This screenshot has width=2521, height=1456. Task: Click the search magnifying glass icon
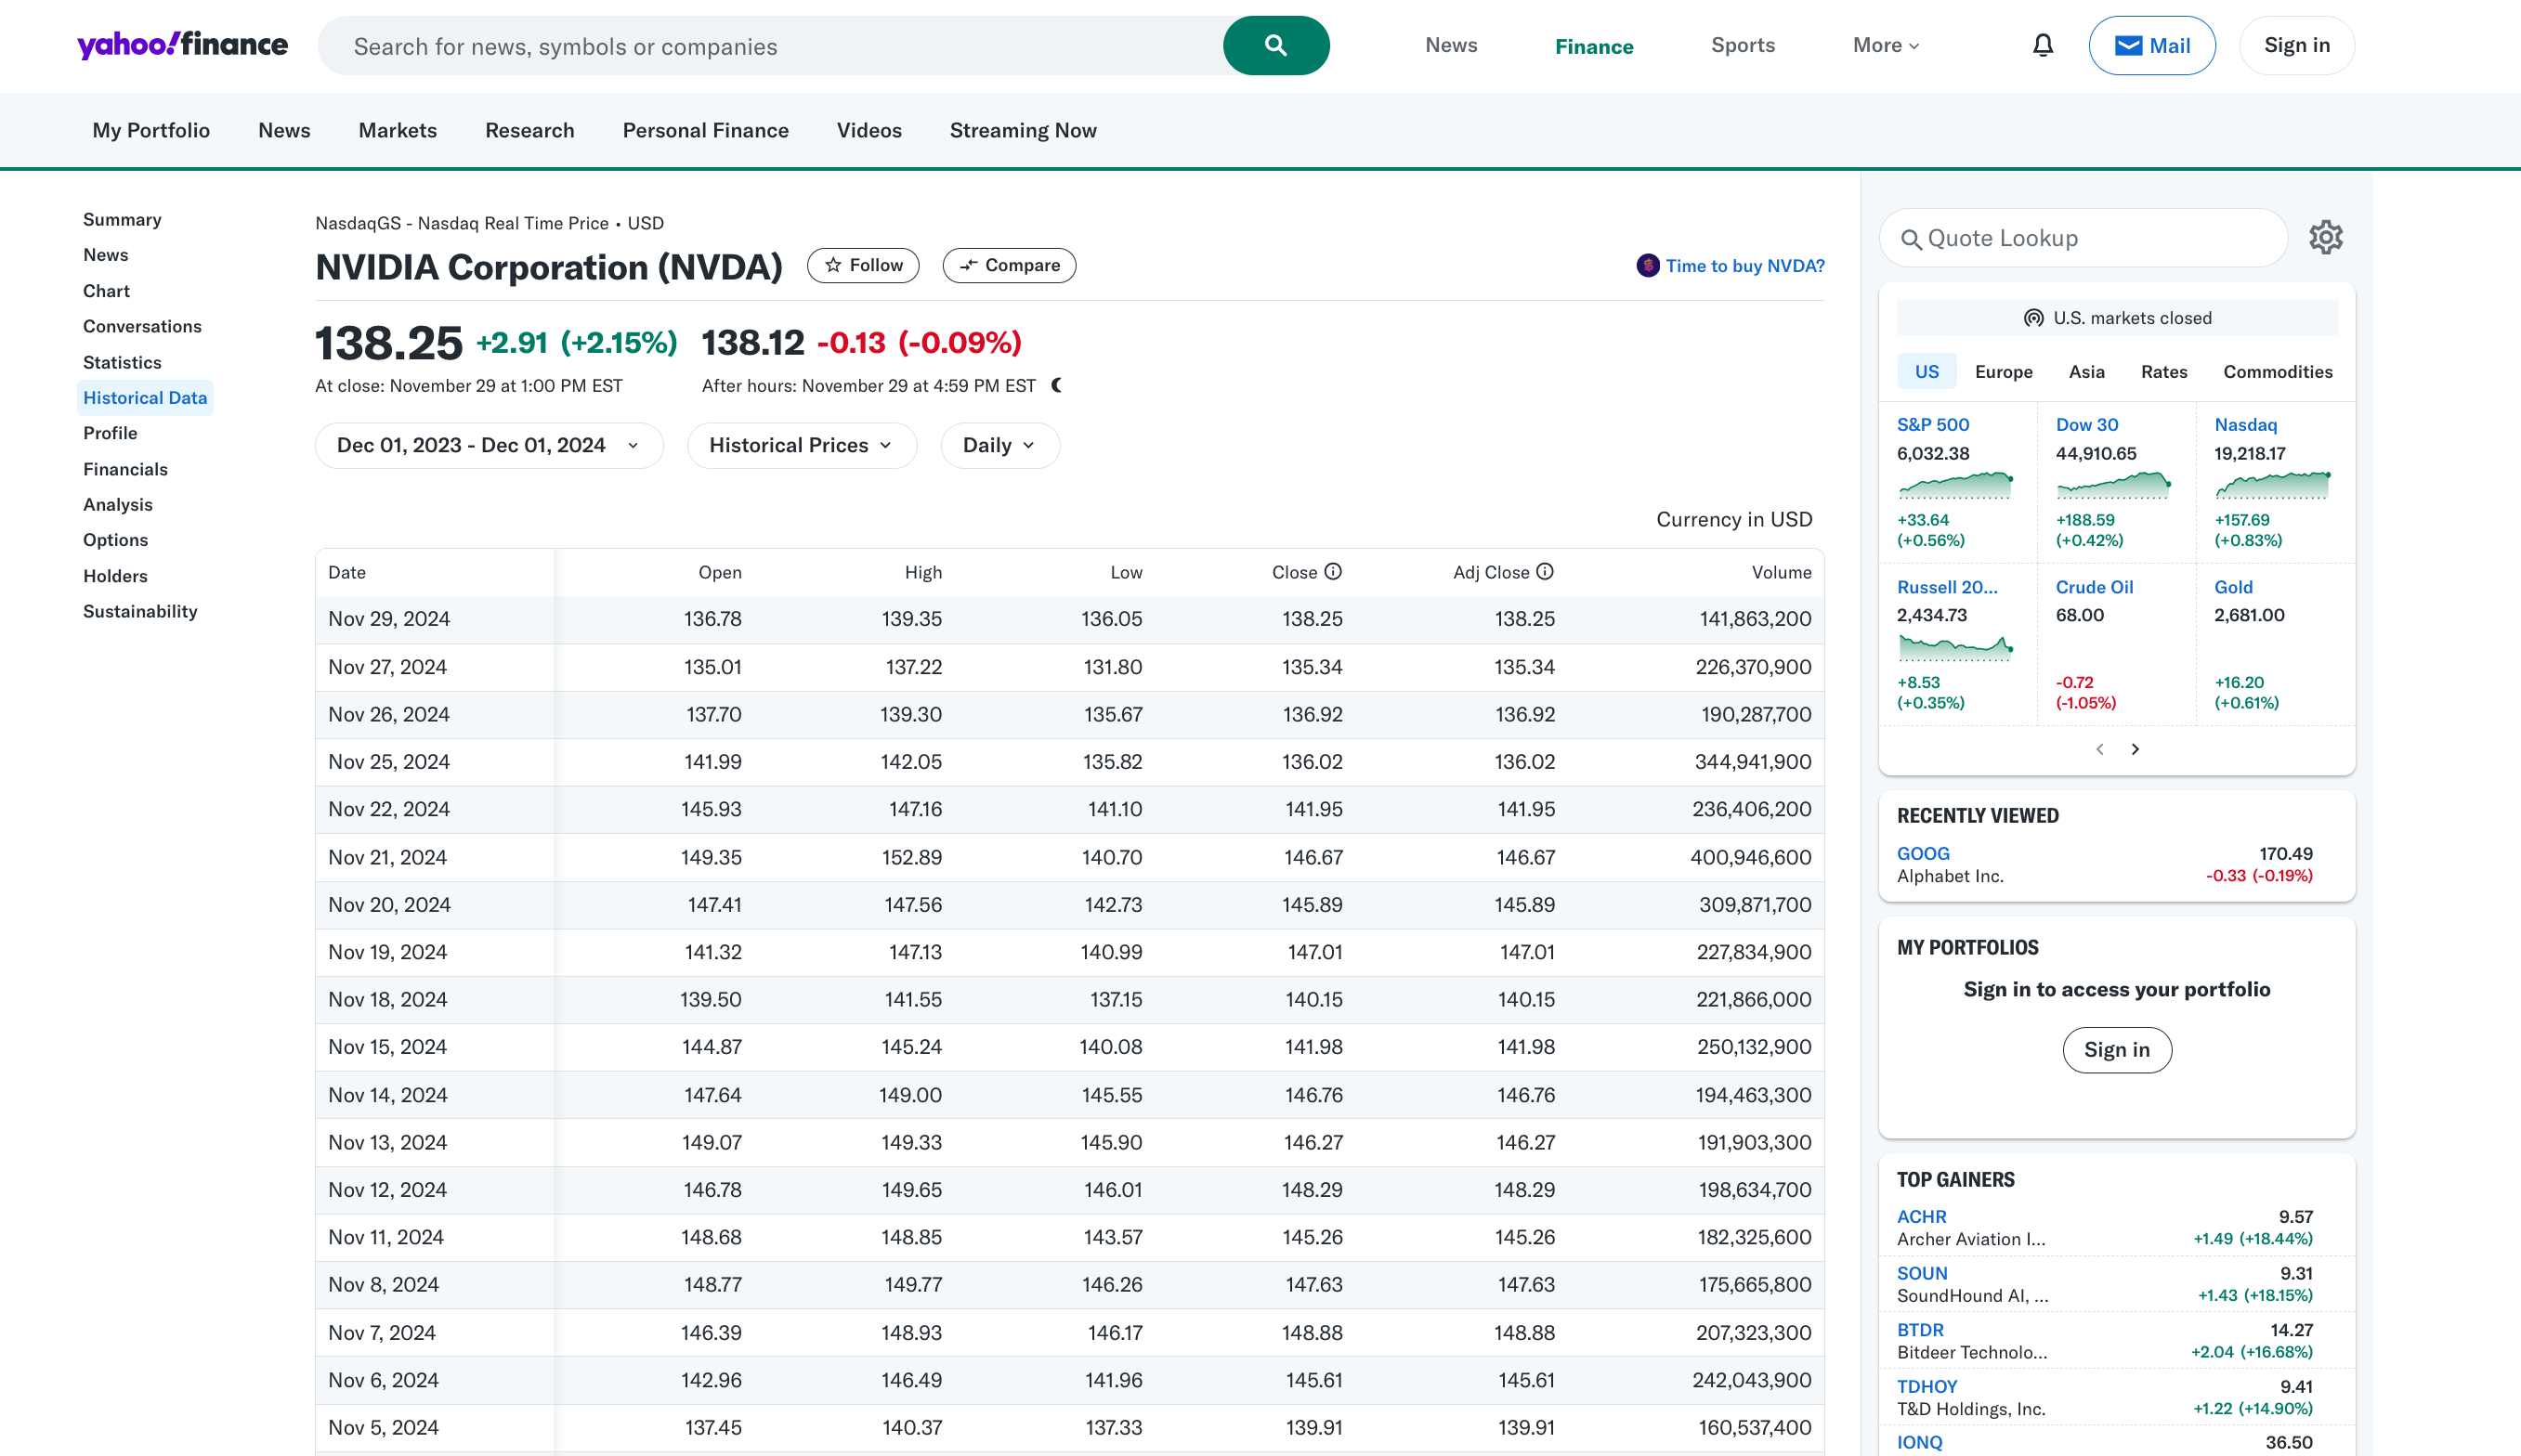(1275, 45)
